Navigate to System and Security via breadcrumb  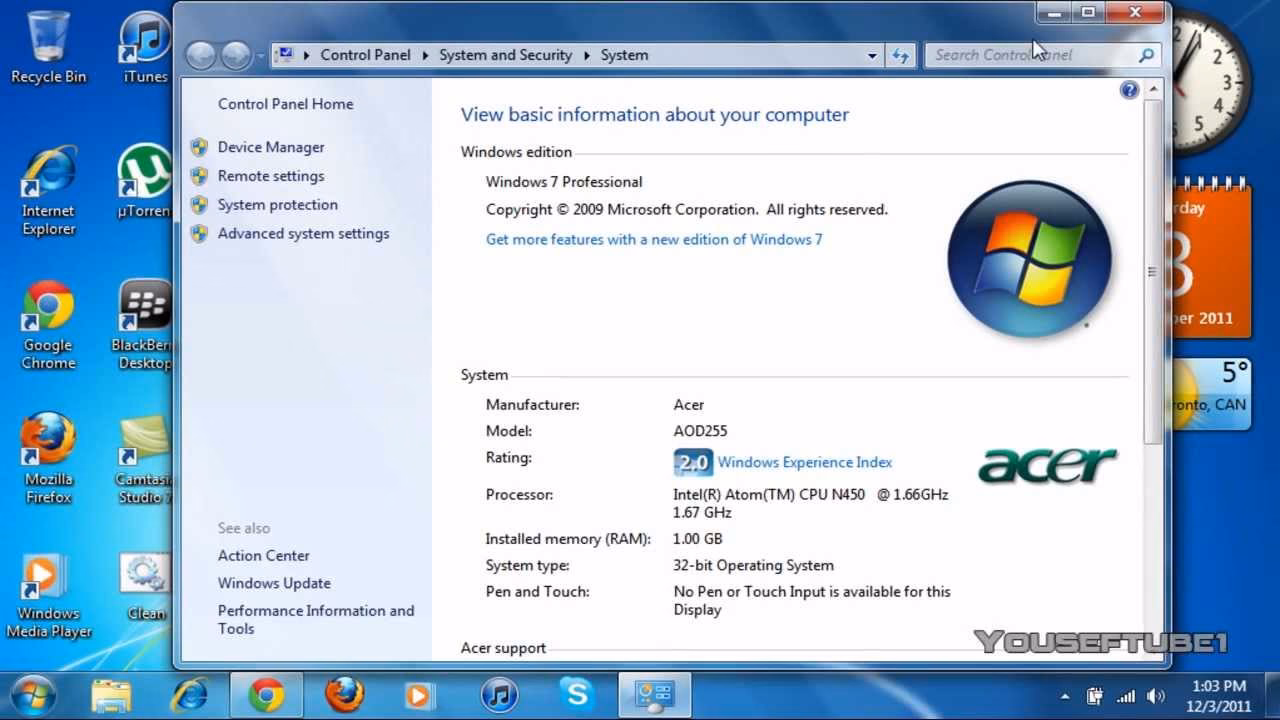[x=505, y=55]
